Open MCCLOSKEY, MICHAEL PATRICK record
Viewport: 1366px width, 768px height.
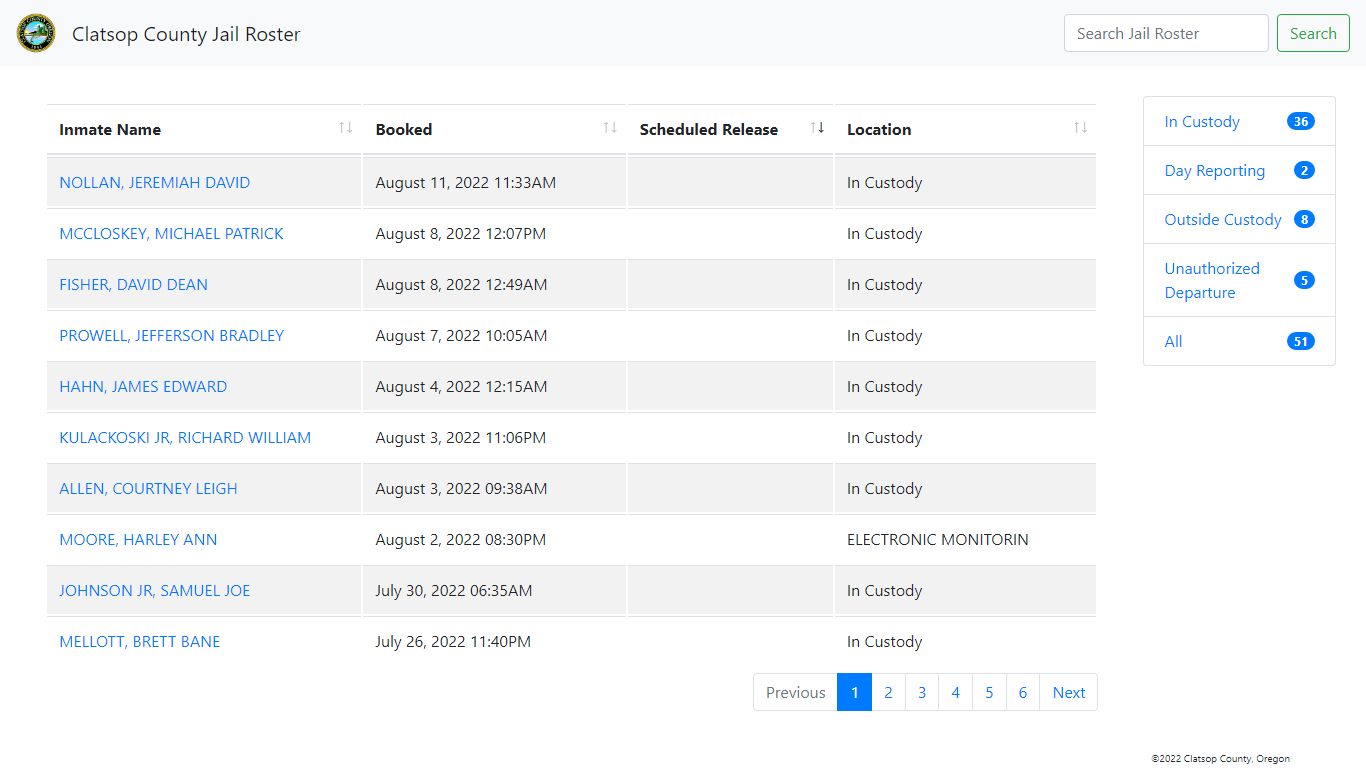pyautogui.click(x=171, y=234)
